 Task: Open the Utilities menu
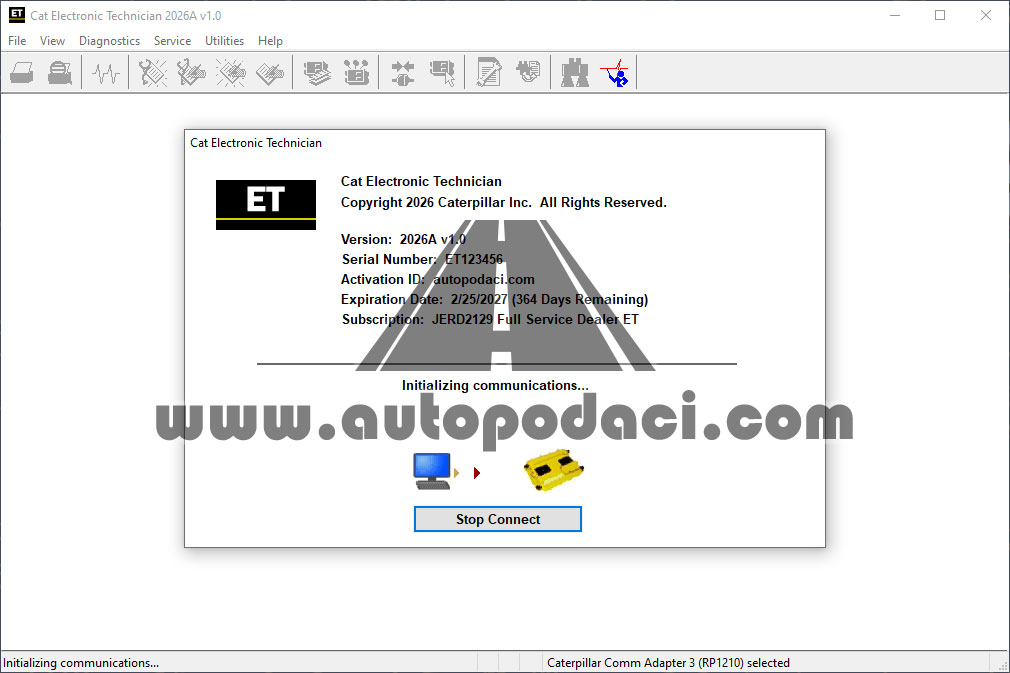[224, 41]
